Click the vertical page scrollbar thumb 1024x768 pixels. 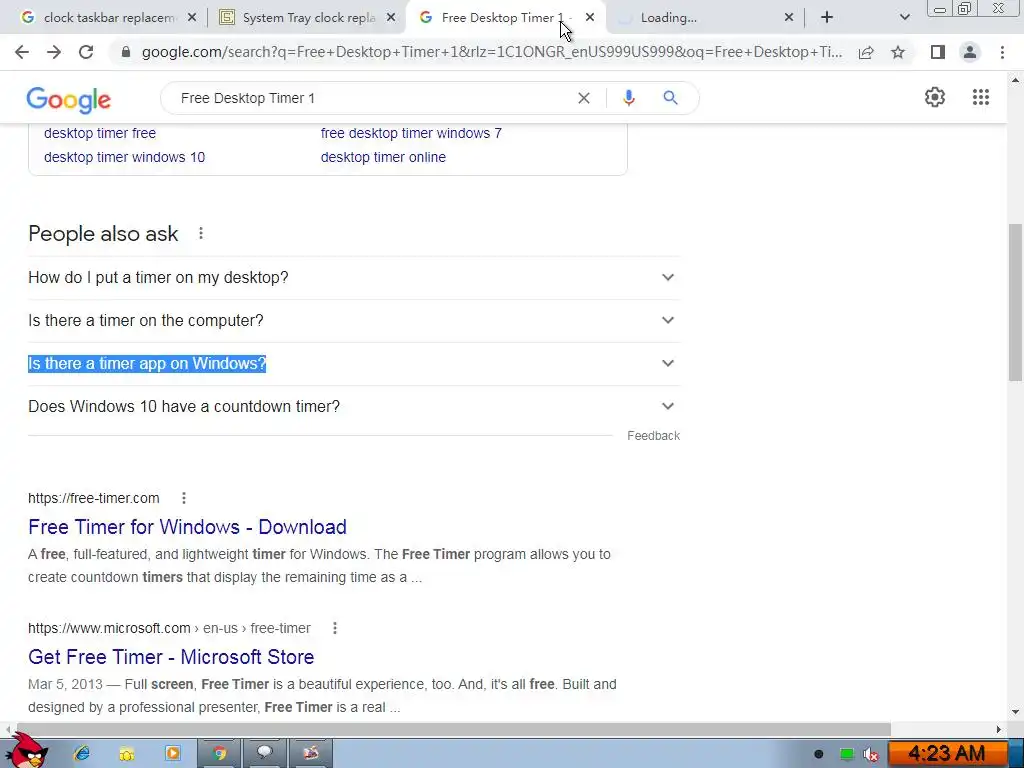(1015, 302)
